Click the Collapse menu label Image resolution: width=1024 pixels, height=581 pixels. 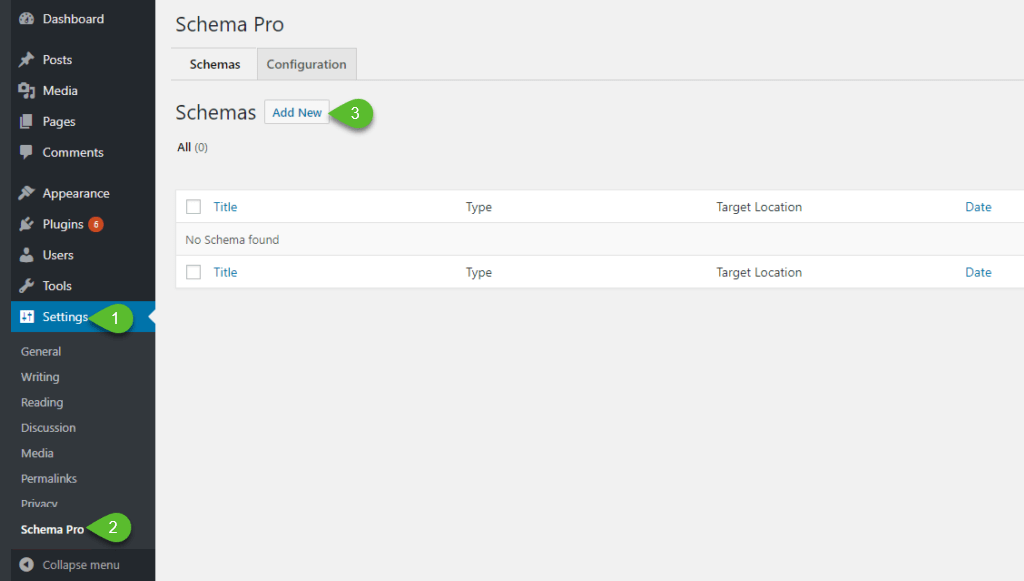81,565
